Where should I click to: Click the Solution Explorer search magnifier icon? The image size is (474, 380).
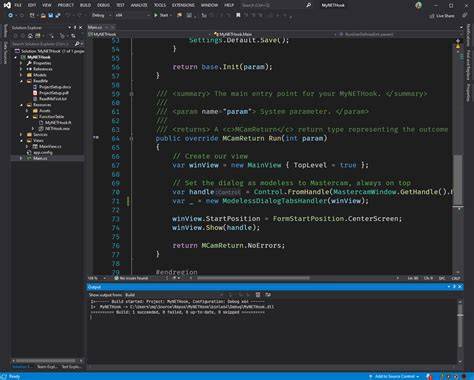click(x=77, y=44)
